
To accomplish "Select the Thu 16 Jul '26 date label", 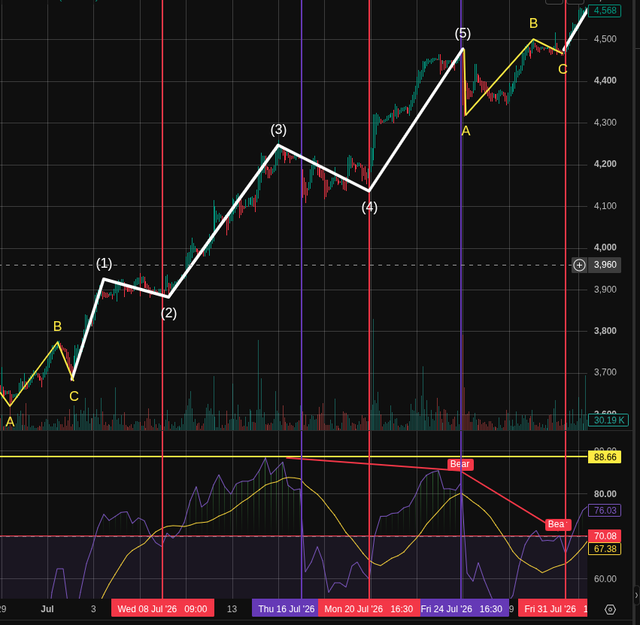I will click(285, 609).
